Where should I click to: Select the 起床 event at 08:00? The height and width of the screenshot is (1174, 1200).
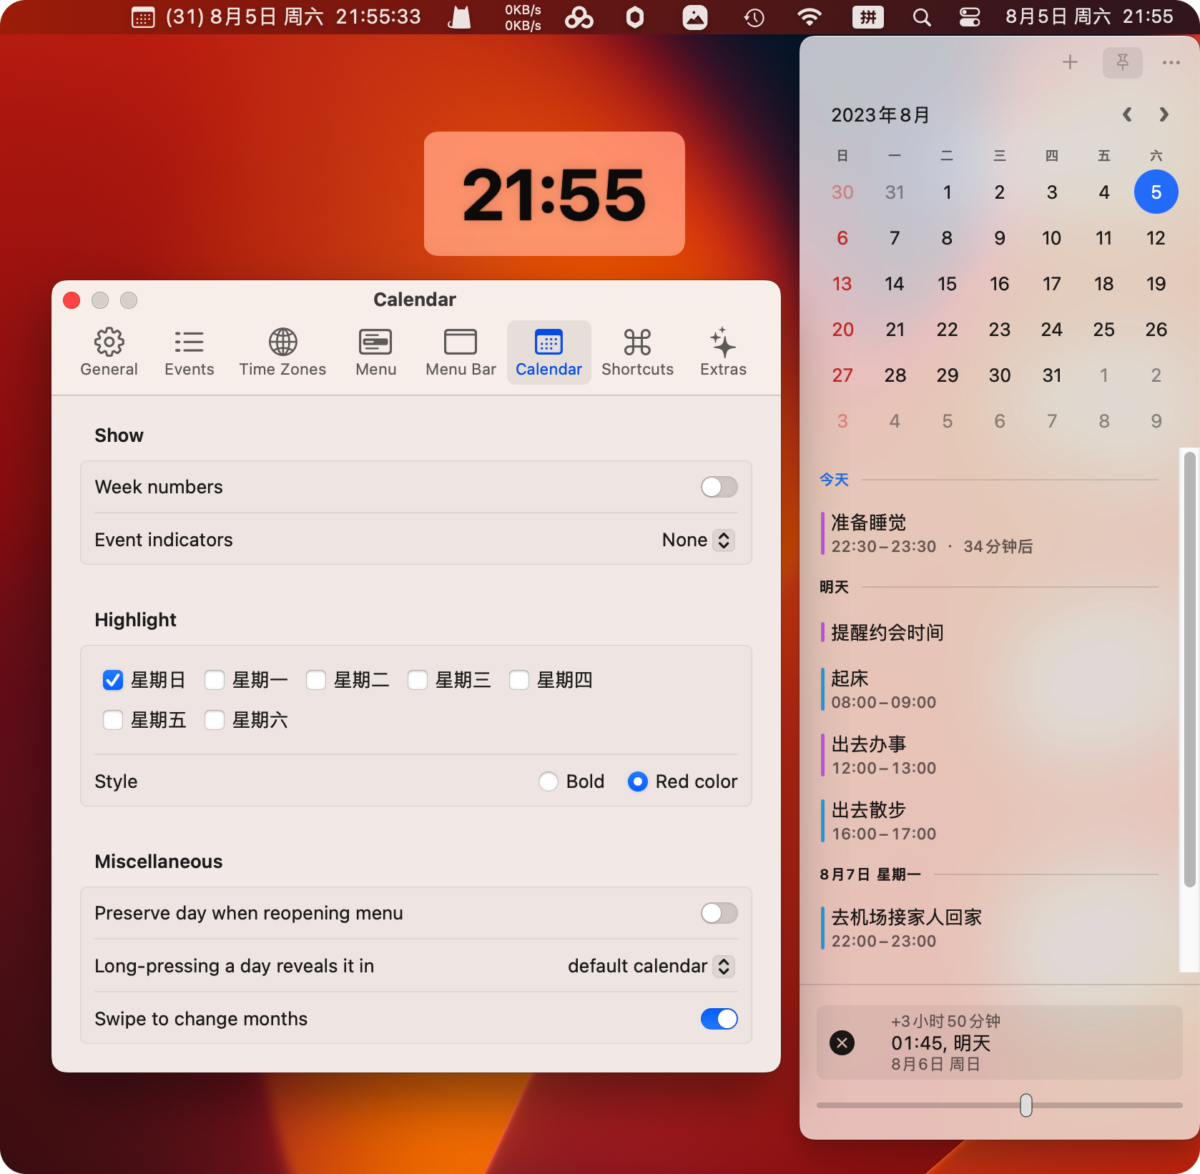pyautogui.click(x=990, y=690)
